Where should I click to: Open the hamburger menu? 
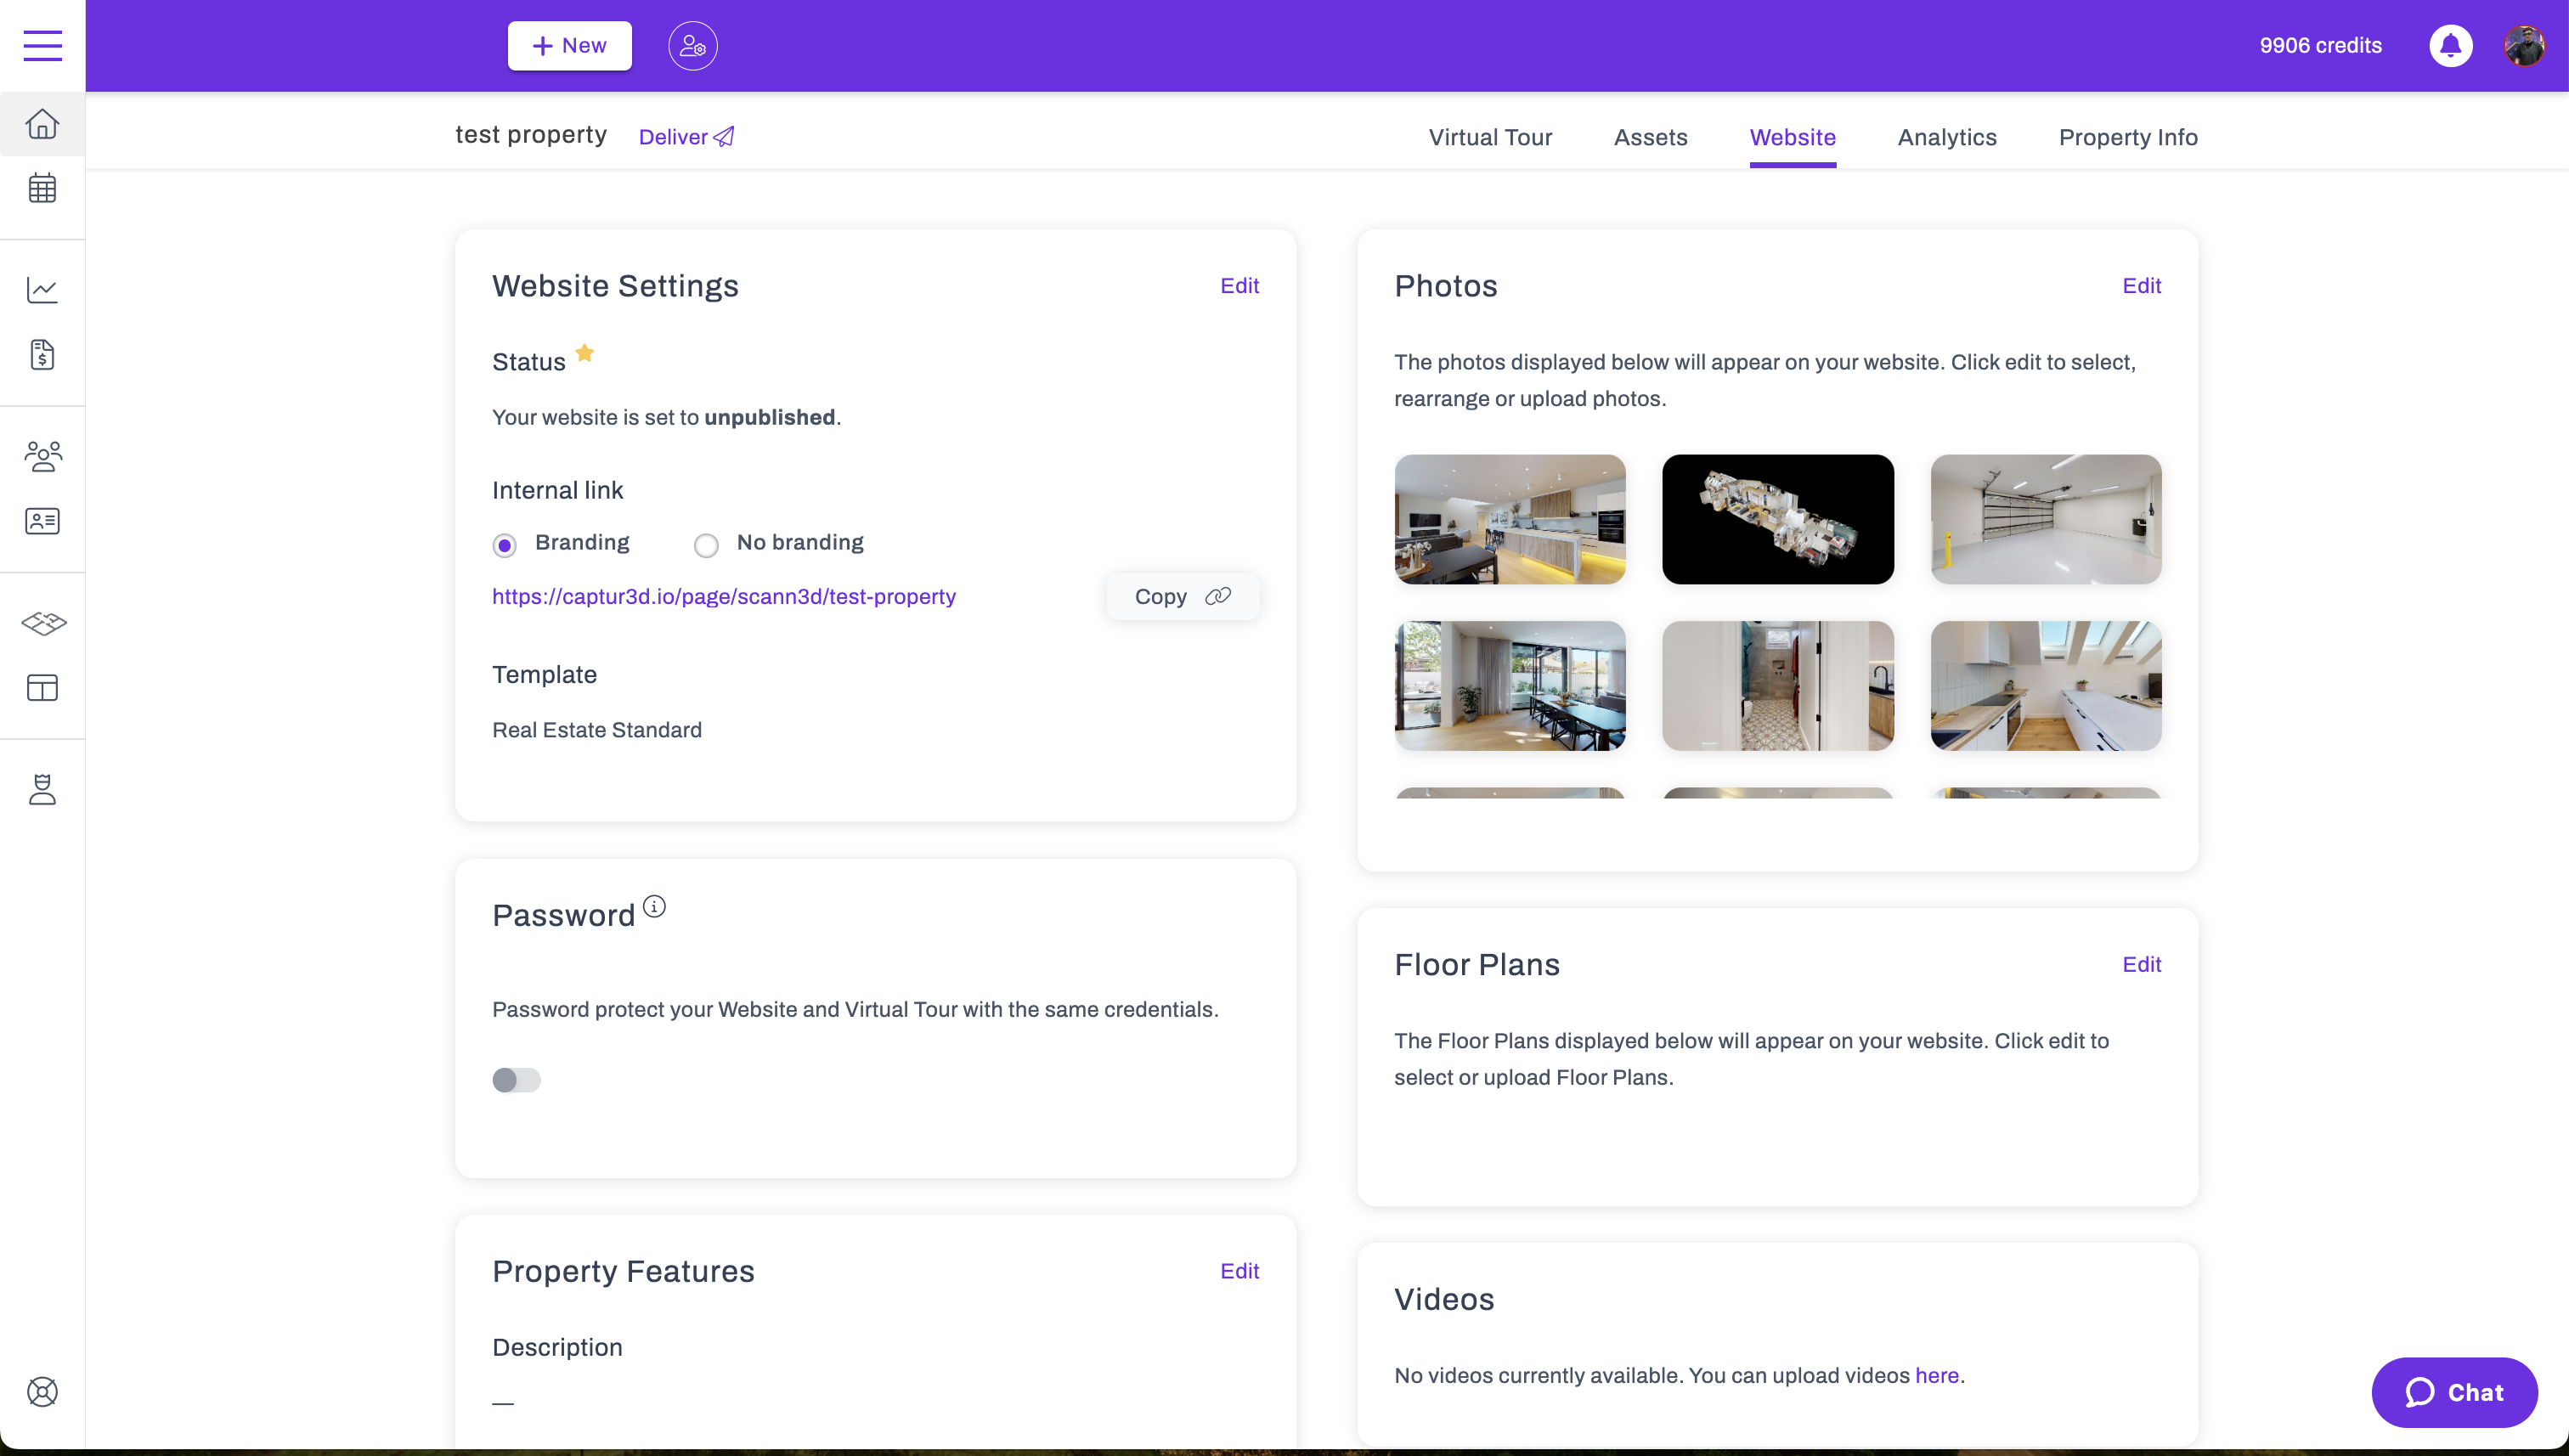(42, 46)
